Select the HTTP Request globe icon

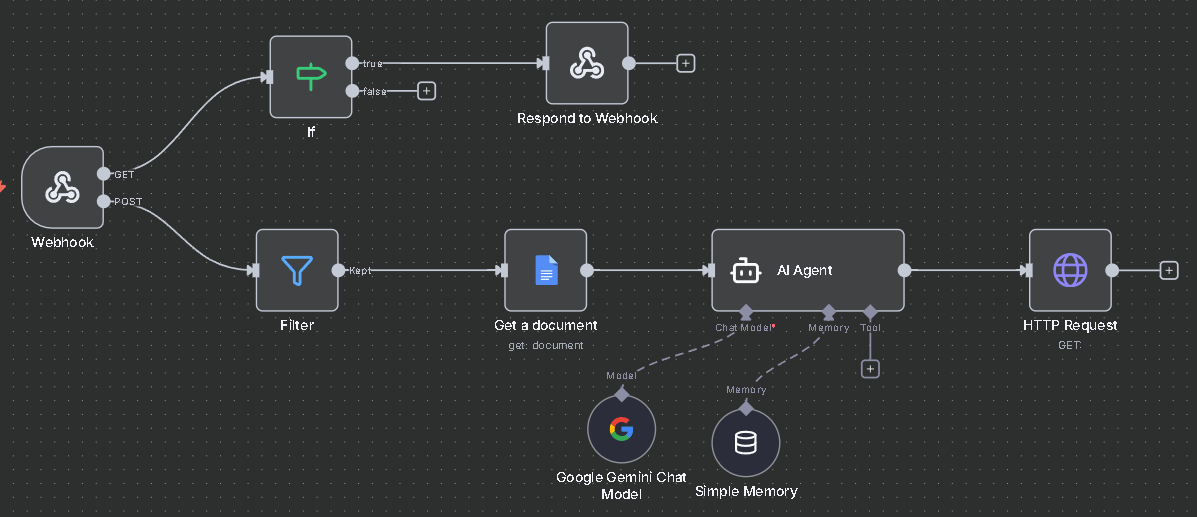(x=1070, y=270)
